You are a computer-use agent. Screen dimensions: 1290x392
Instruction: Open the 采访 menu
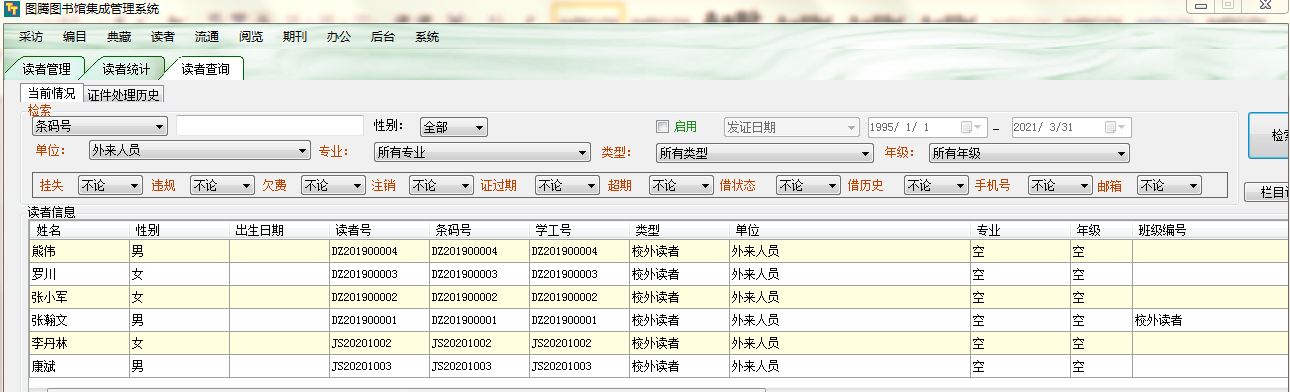pyautogui.click(x=31, y=37)
